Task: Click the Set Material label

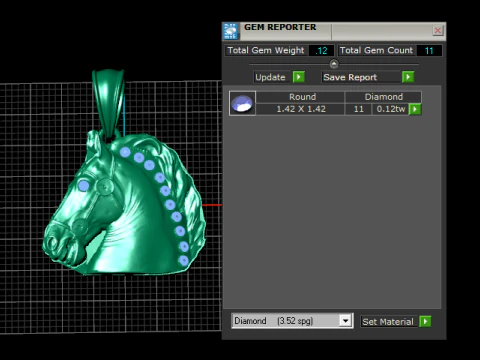Action: 388,322
